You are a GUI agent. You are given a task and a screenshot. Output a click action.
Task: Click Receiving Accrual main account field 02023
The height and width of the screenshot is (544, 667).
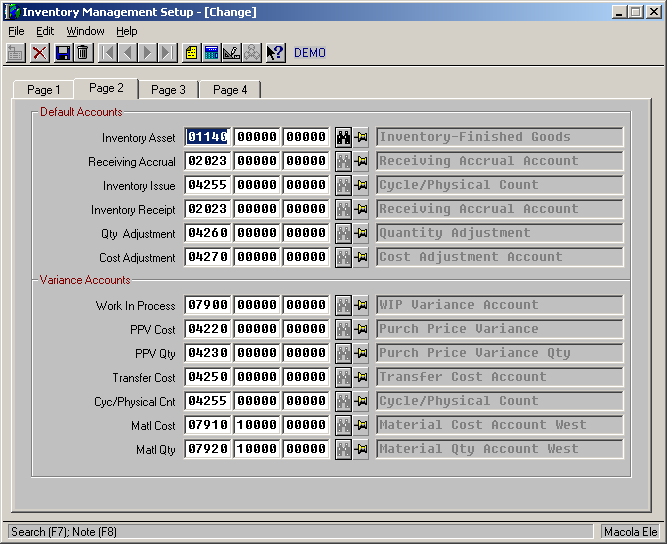(x=208, y=161)
